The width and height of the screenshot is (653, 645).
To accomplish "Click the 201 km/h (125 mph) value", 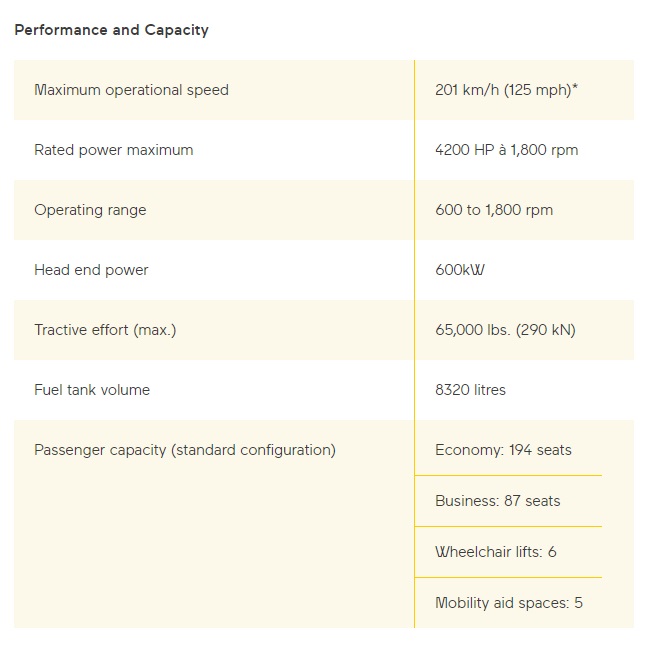I will coord(503,90).
